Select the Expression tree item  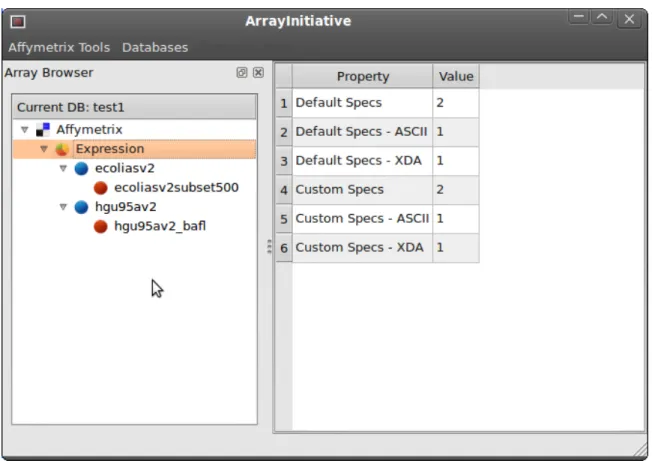coord(110,149)
